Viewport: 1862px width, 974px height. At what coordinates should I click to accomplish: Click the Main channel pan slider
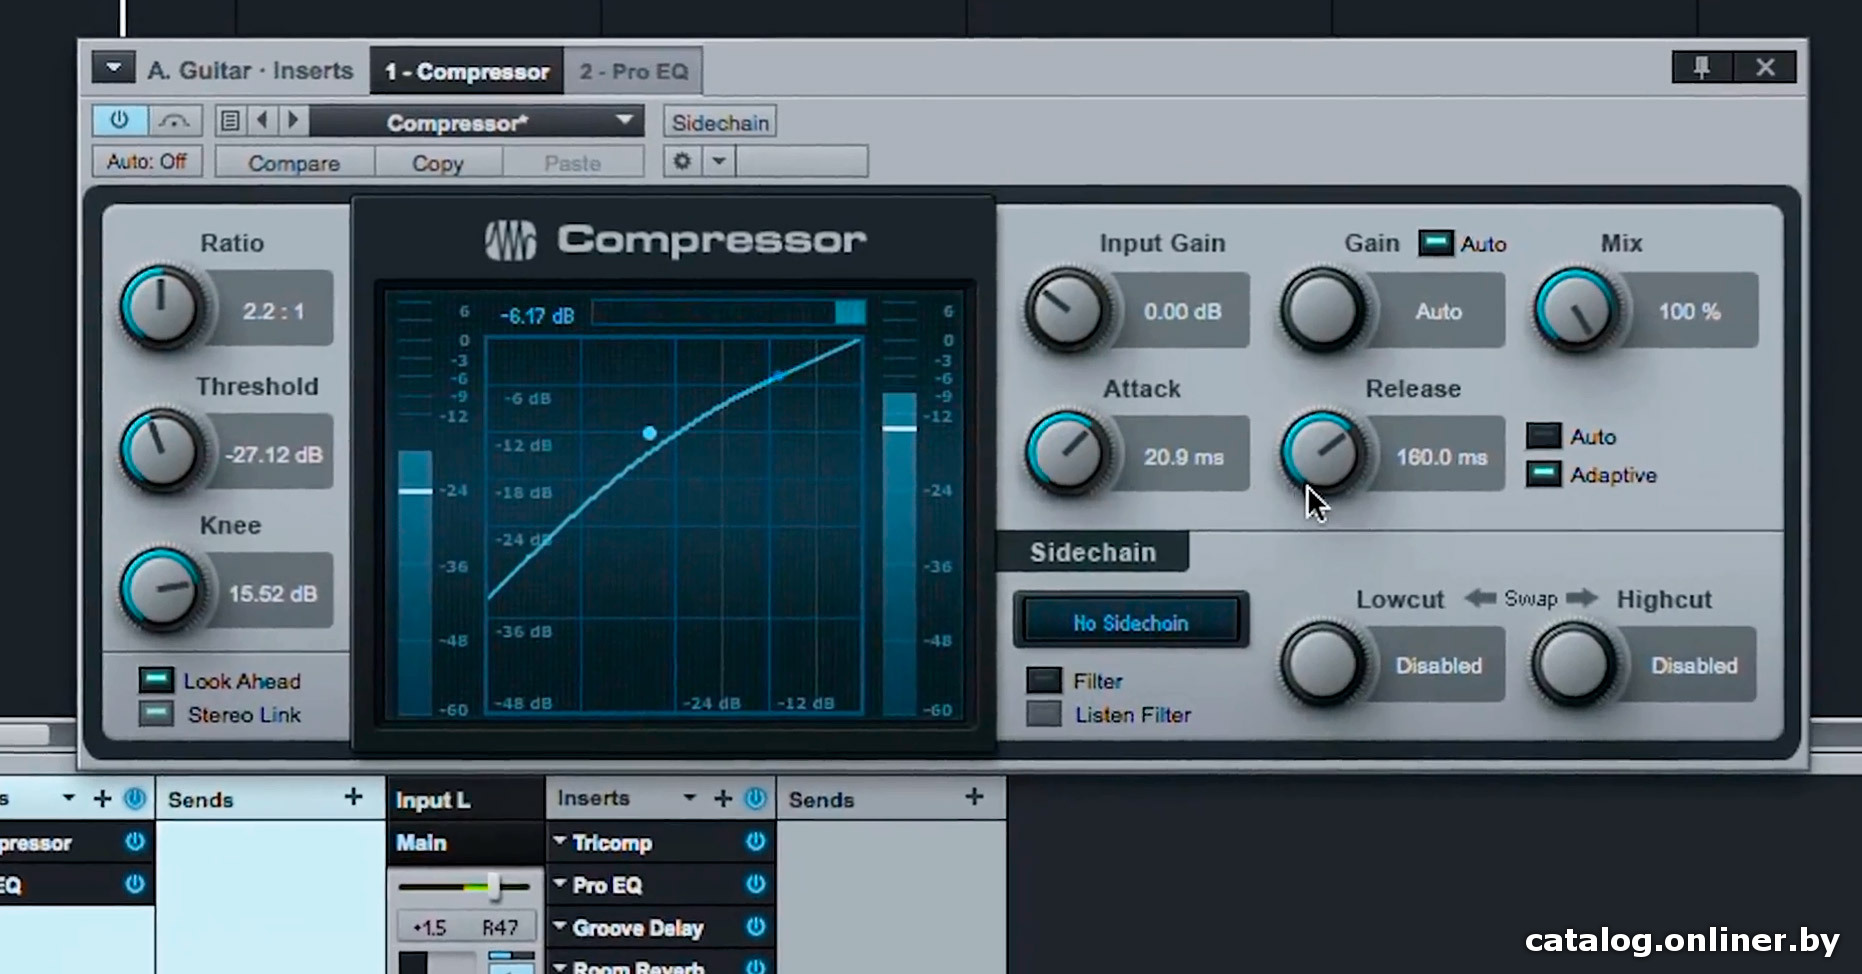tap(464, 886)
